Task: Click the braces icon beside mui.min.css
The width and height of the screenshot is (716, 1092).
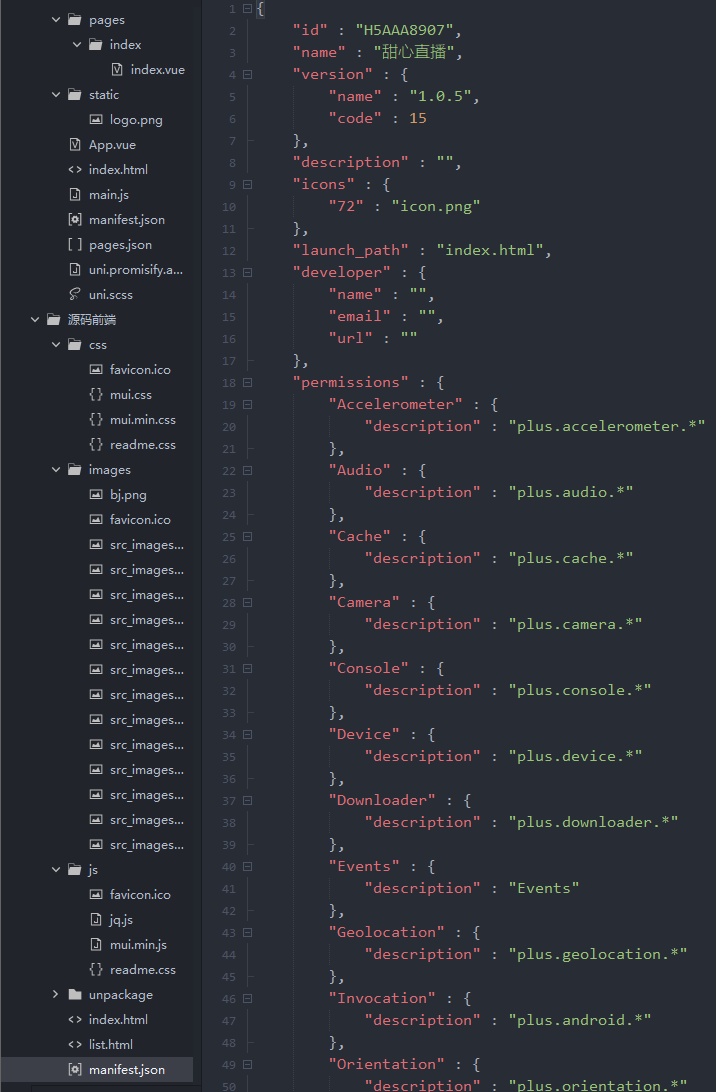Action: pos(96,420)
